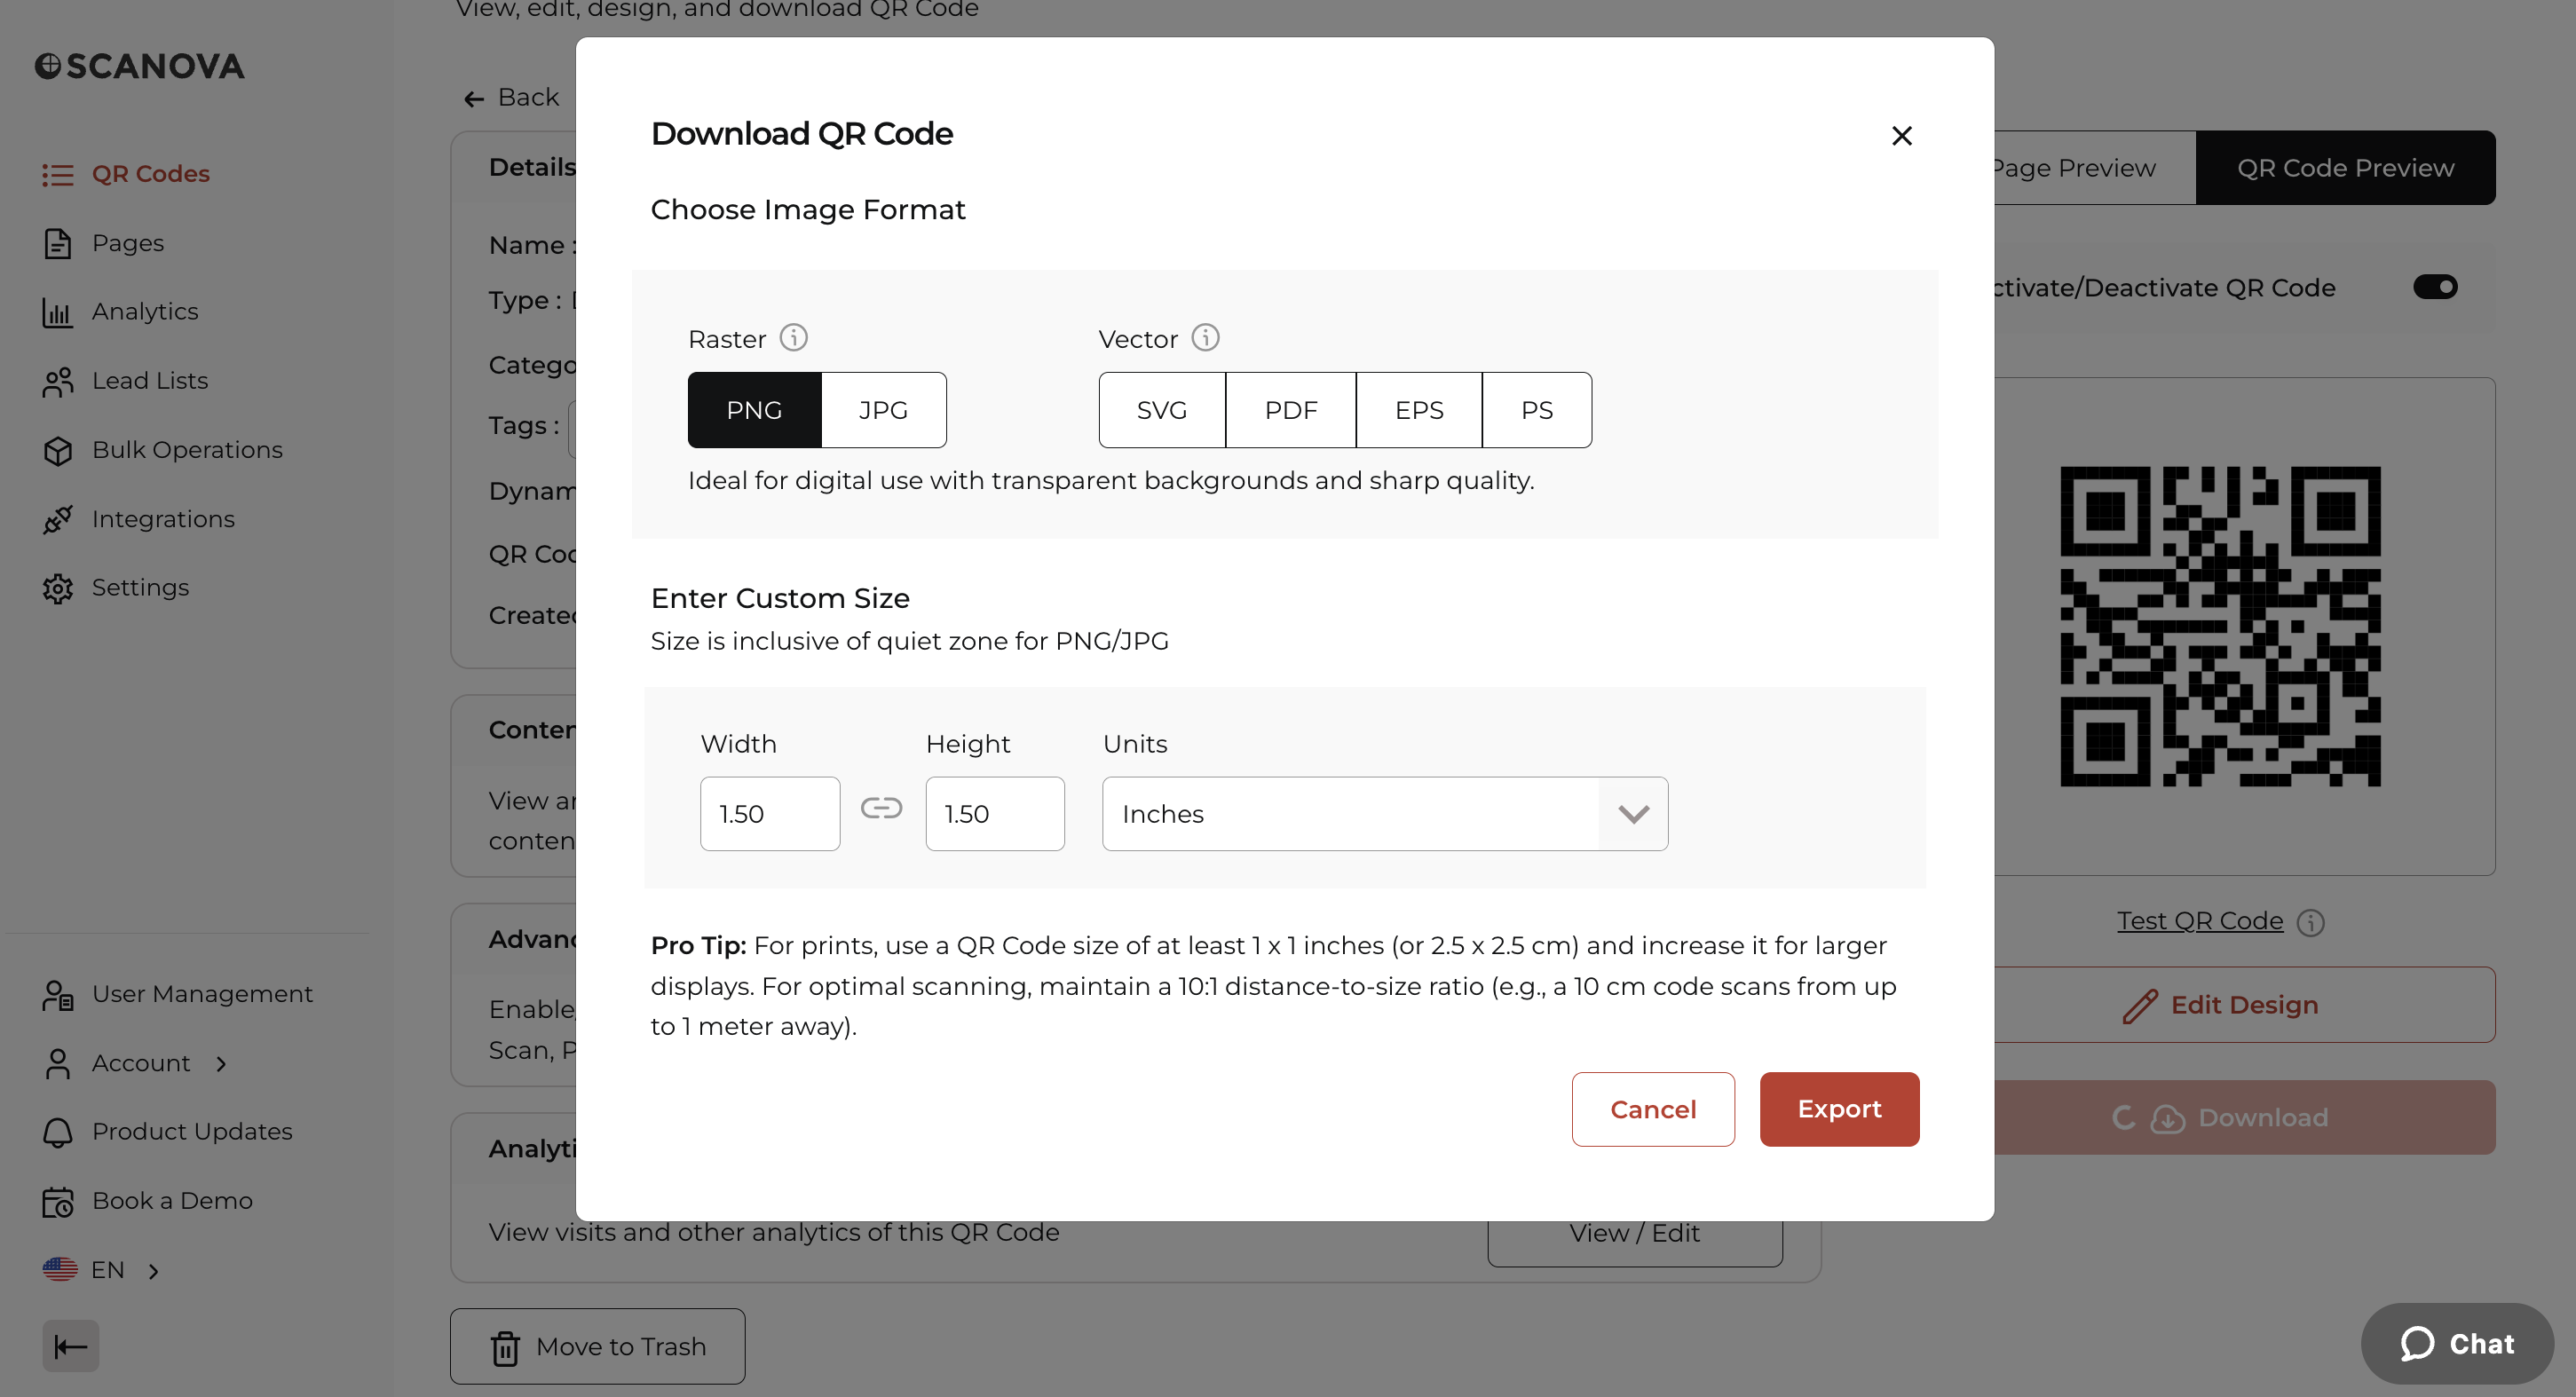Image resolution: width=2576 pixels, height=1397 pixels.
Task: Click the Test QR Code info icon
Action: pyautogui.click(x=2310, y=922)
